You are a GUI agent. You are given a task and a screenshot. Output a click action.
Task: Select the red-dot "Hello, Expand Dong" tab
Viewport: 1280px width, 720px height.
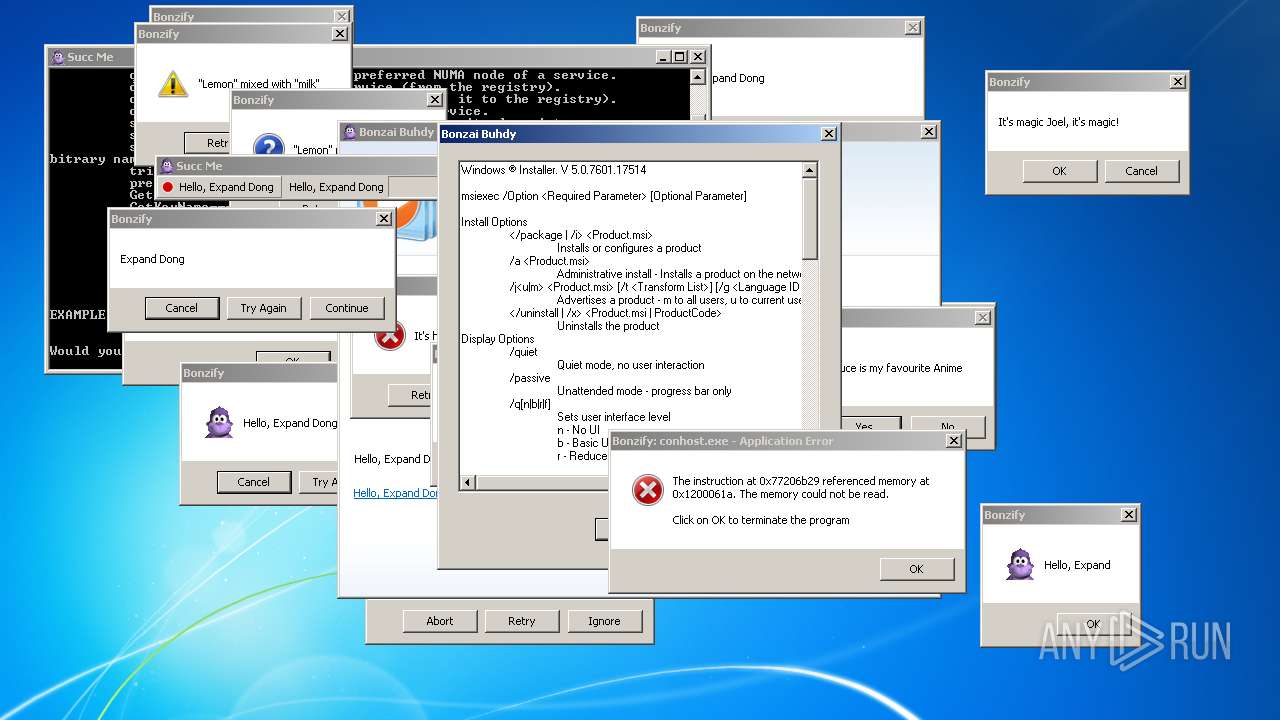218,187
